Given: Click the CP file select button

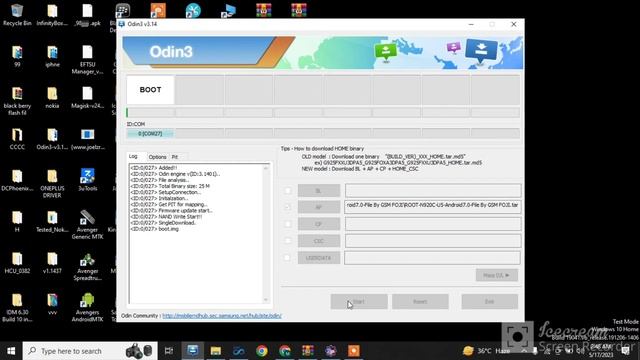Looking at the screenshot, I should click(x=319, y=224).
